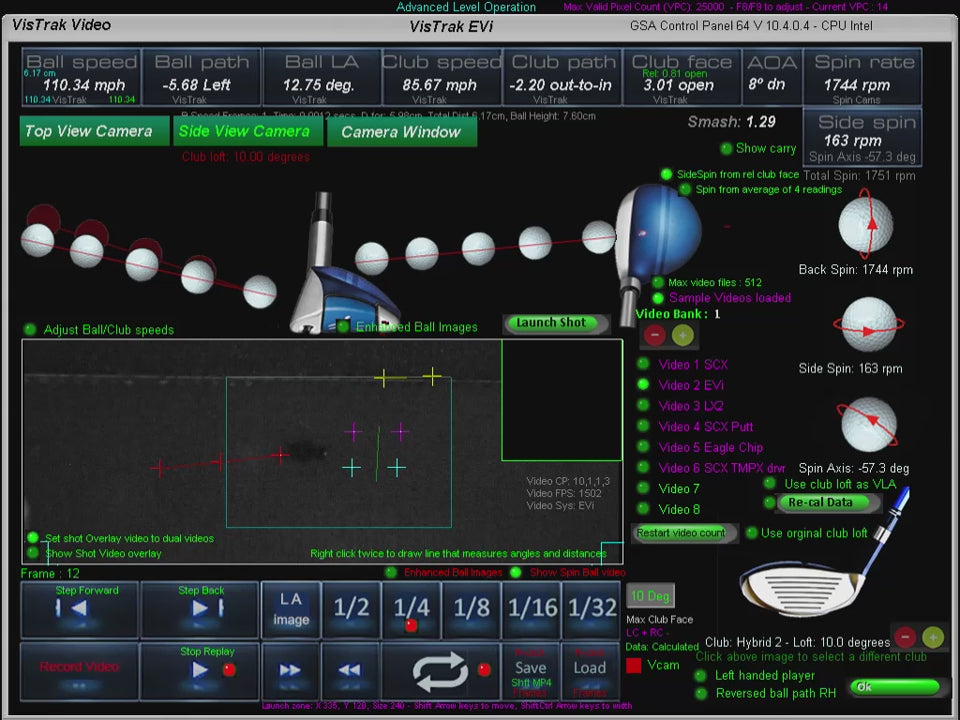Open the LA image view
Viewport: 960px width, 720px height.
[290, 609]
